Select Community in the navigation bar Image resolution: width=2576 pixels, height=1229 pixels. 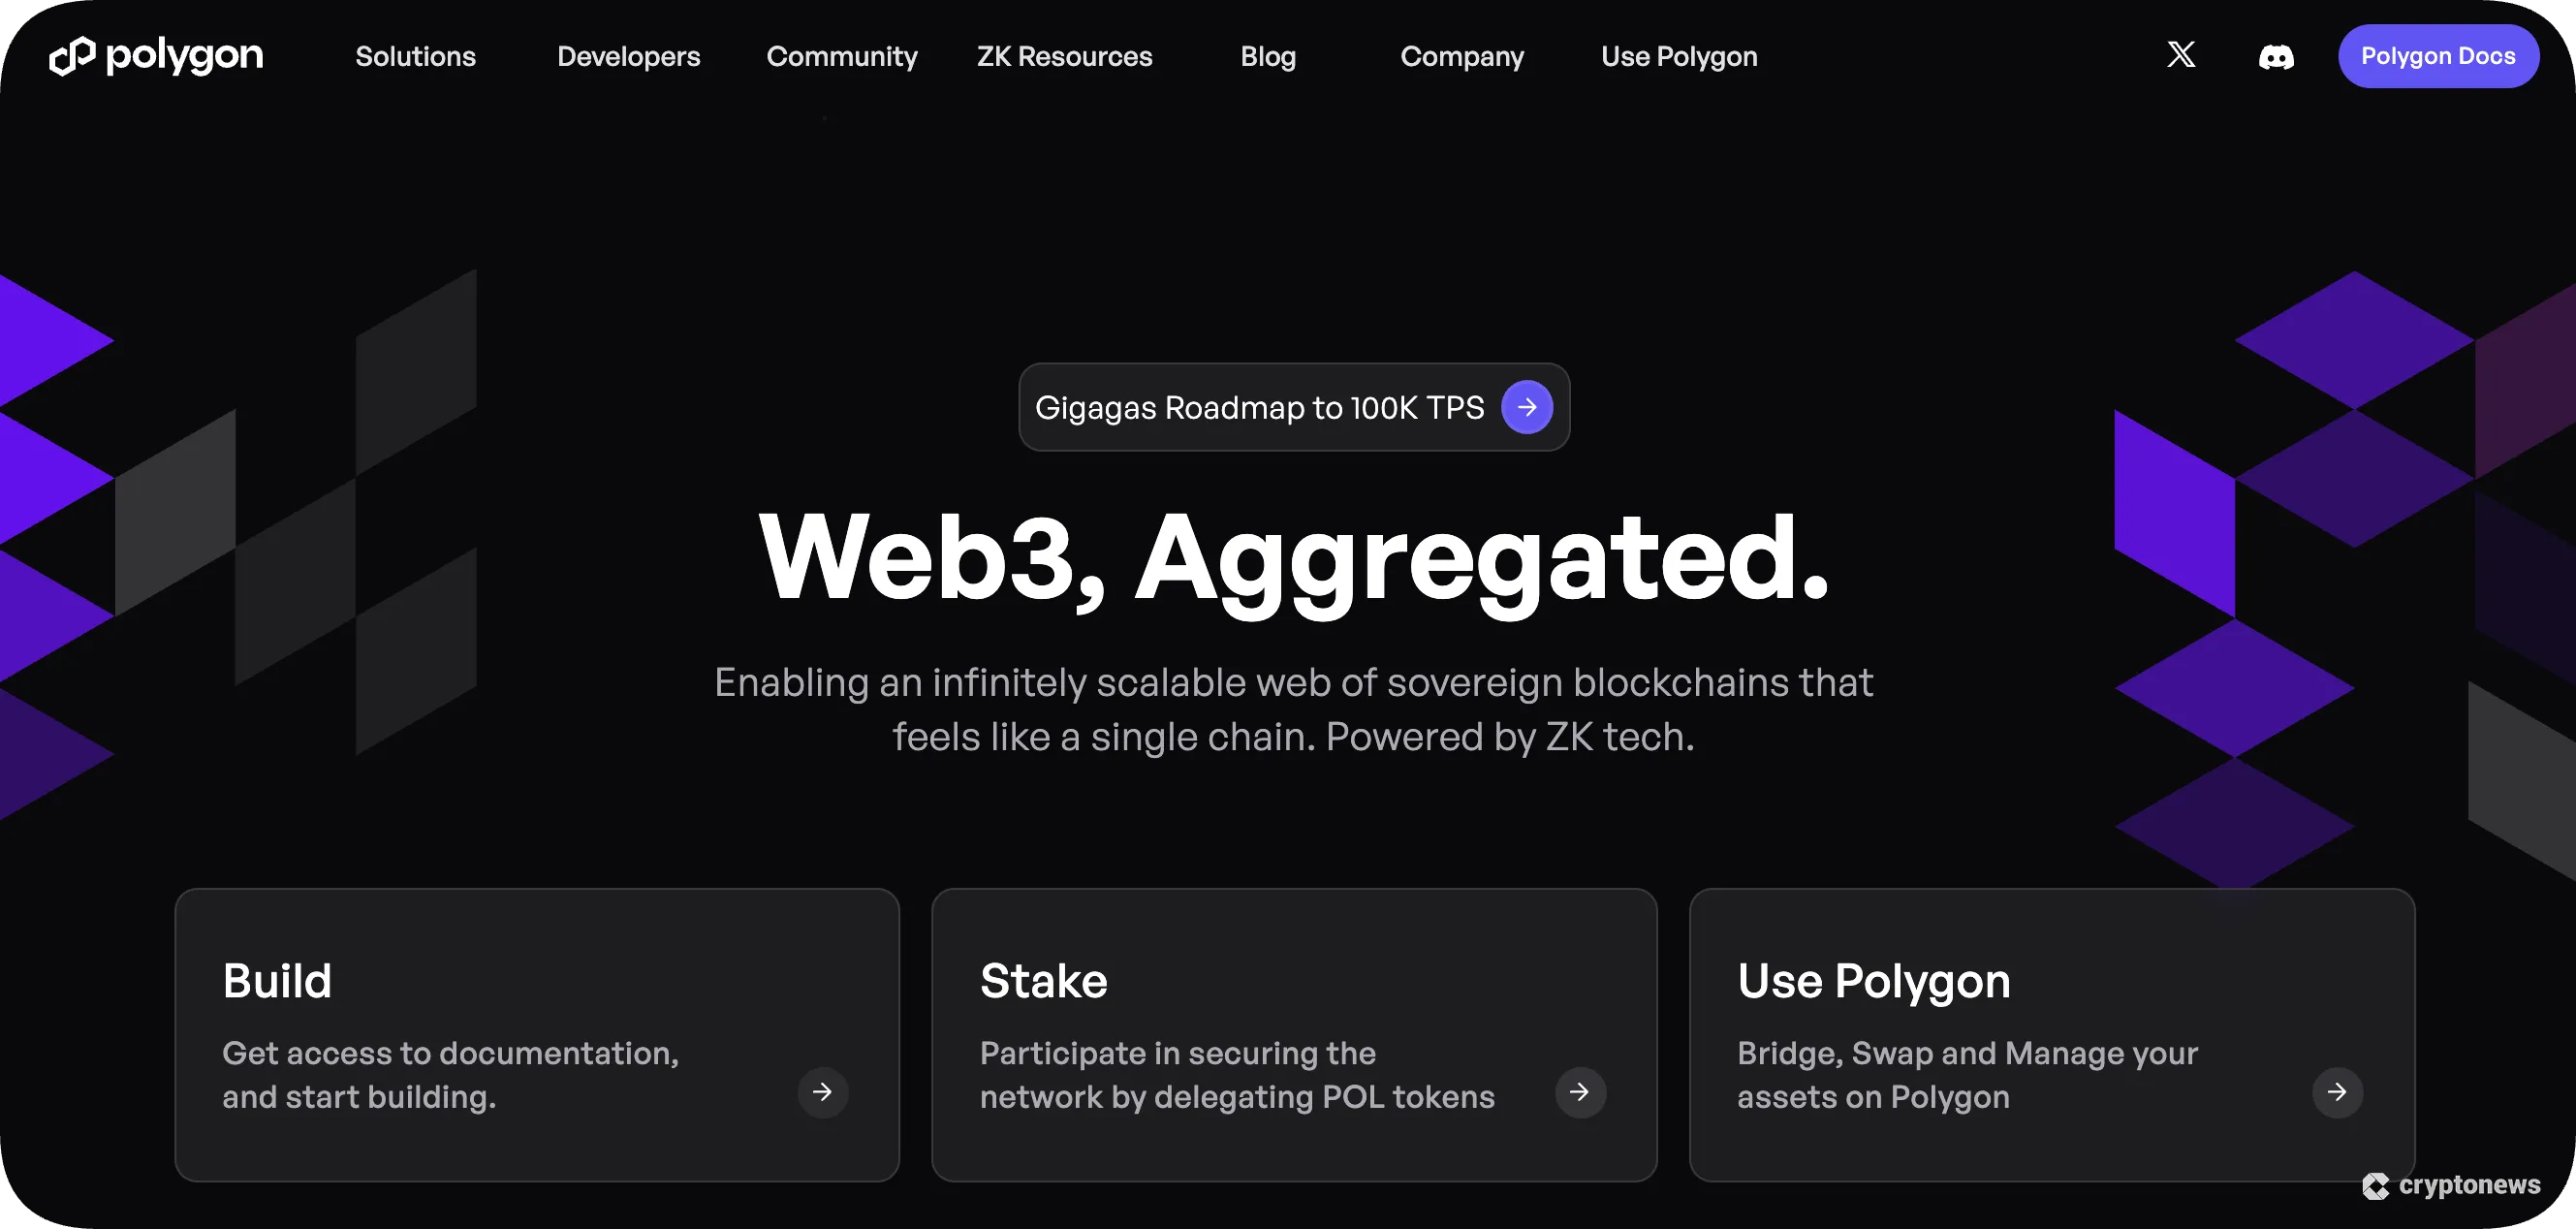tap(842, 56)
